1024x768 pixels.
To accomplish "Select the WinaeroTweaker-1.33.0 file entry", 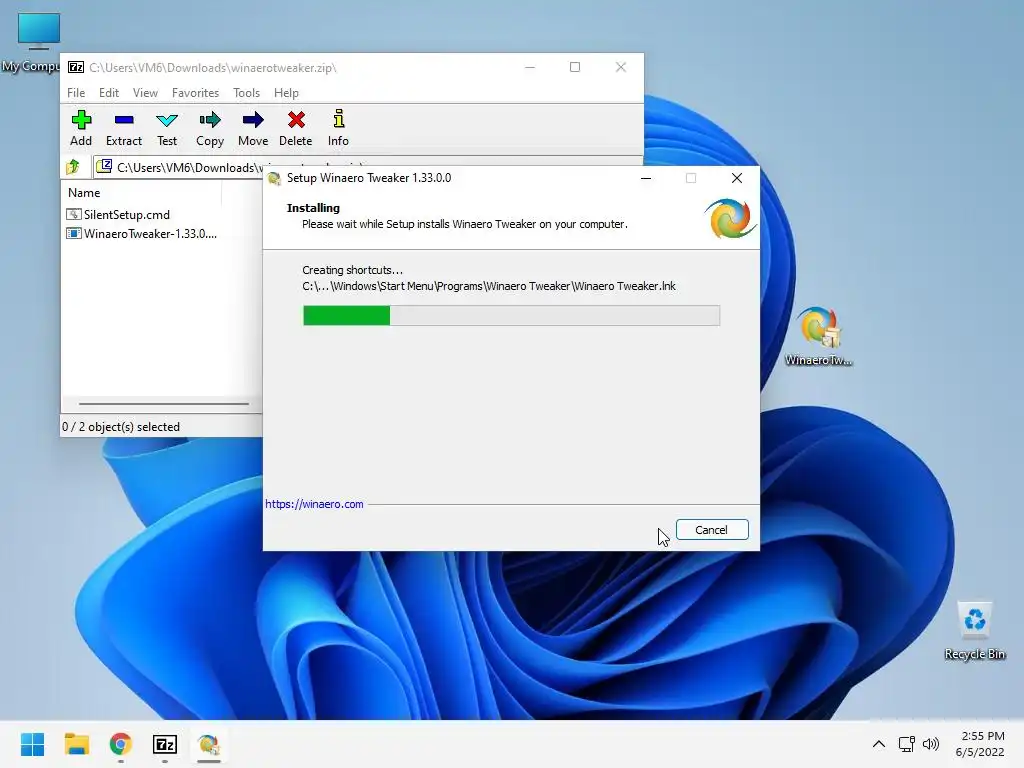I will [x=142, y=233].
